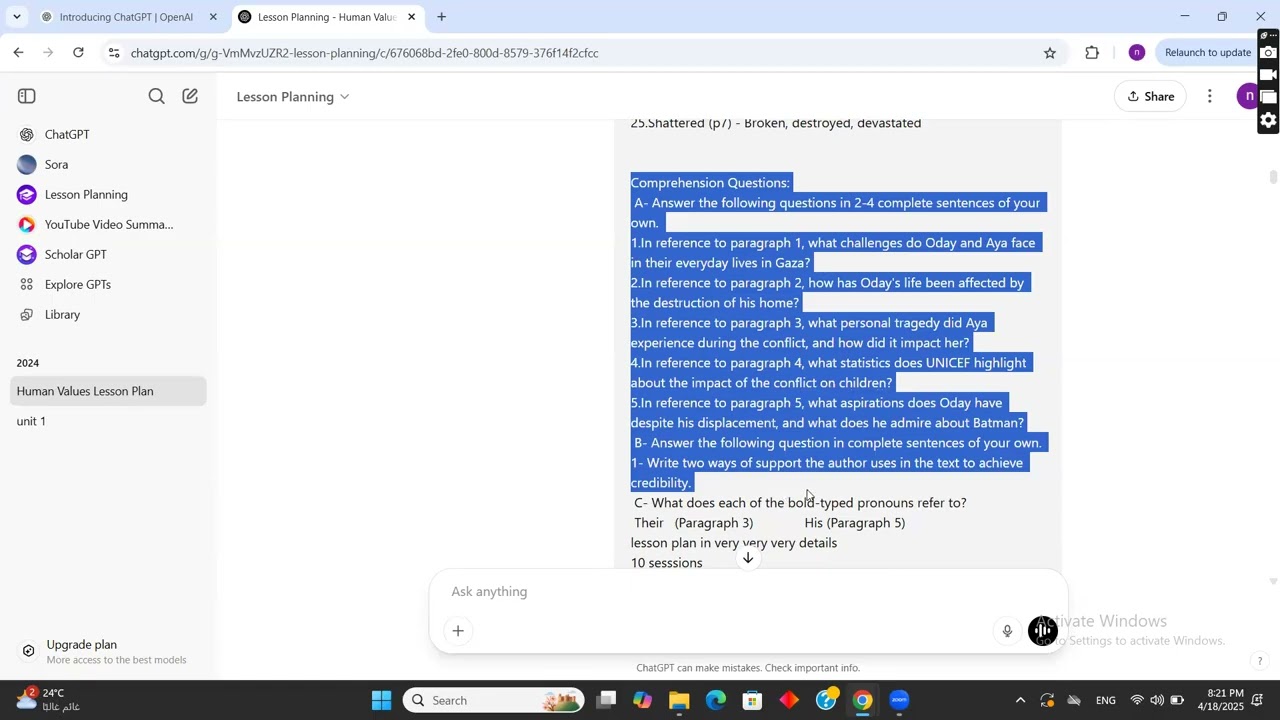The image size is (1280, 720).
Task: Click Relaunch to update button
Action: [1208, 53]
